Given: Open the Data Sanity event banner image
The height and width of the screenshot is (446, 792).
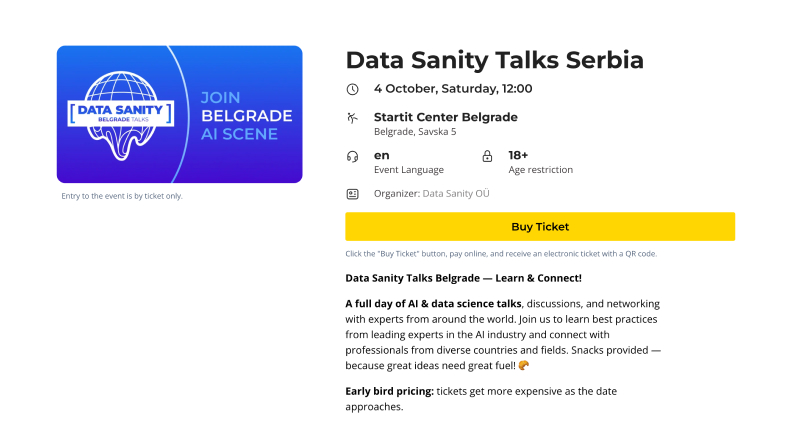Looking at the screenshot, I should pyautogui.click(x=179, y=114).
